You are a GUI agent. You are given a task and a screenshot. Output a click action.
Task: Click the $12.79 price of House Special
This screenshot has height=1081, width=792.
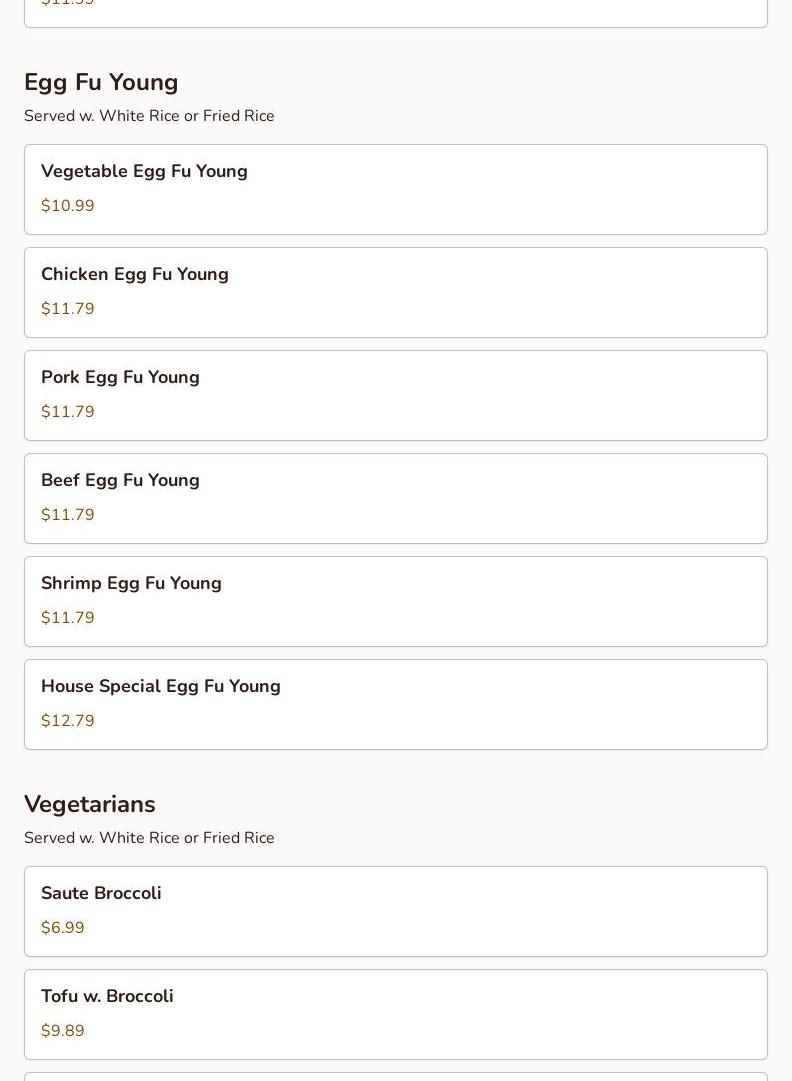coord(68,721)
